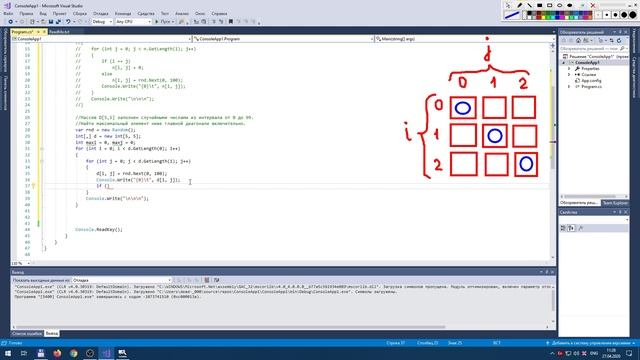
Task: Pick the yellow color swatch
Action: click(x=543, y=17)
